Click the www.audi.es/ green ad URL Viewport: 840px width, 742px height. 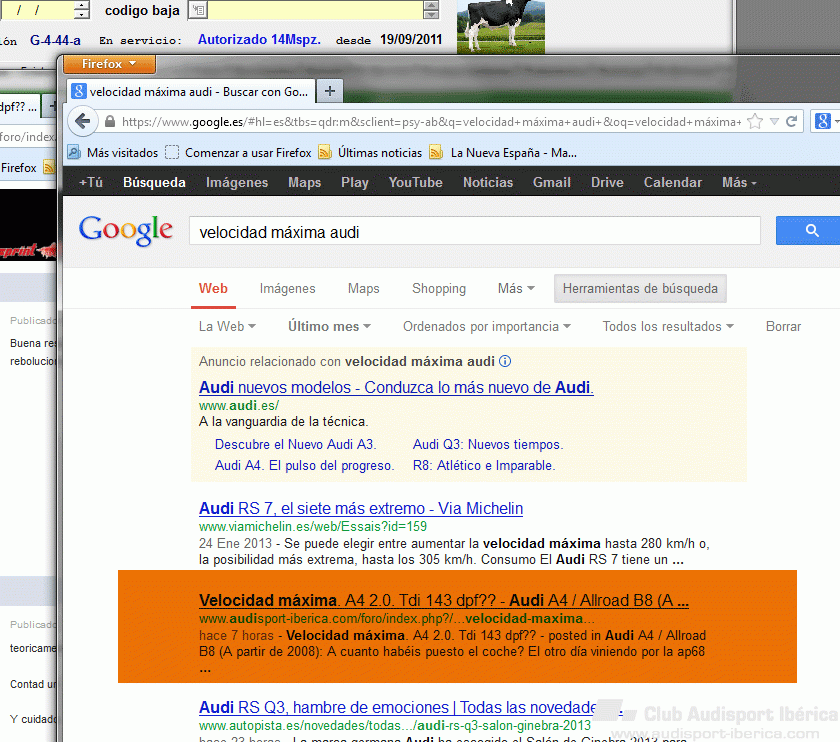pos(238,406)
